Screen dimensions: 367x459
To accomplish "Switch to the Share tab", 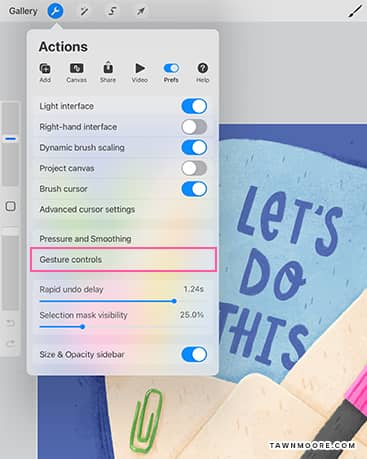I will tap(108, 72).
